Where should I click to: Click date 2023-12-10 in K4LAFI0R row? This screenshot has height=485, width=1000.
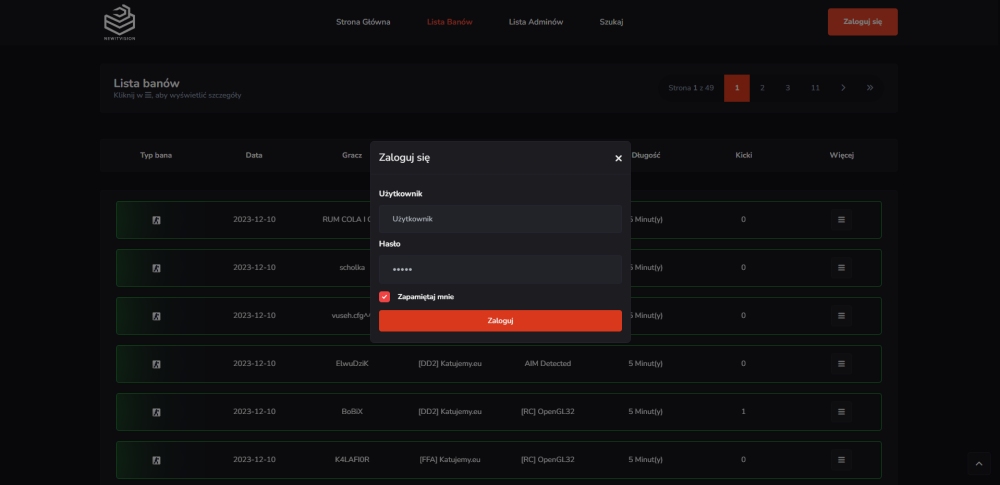[x=254, y=459]
